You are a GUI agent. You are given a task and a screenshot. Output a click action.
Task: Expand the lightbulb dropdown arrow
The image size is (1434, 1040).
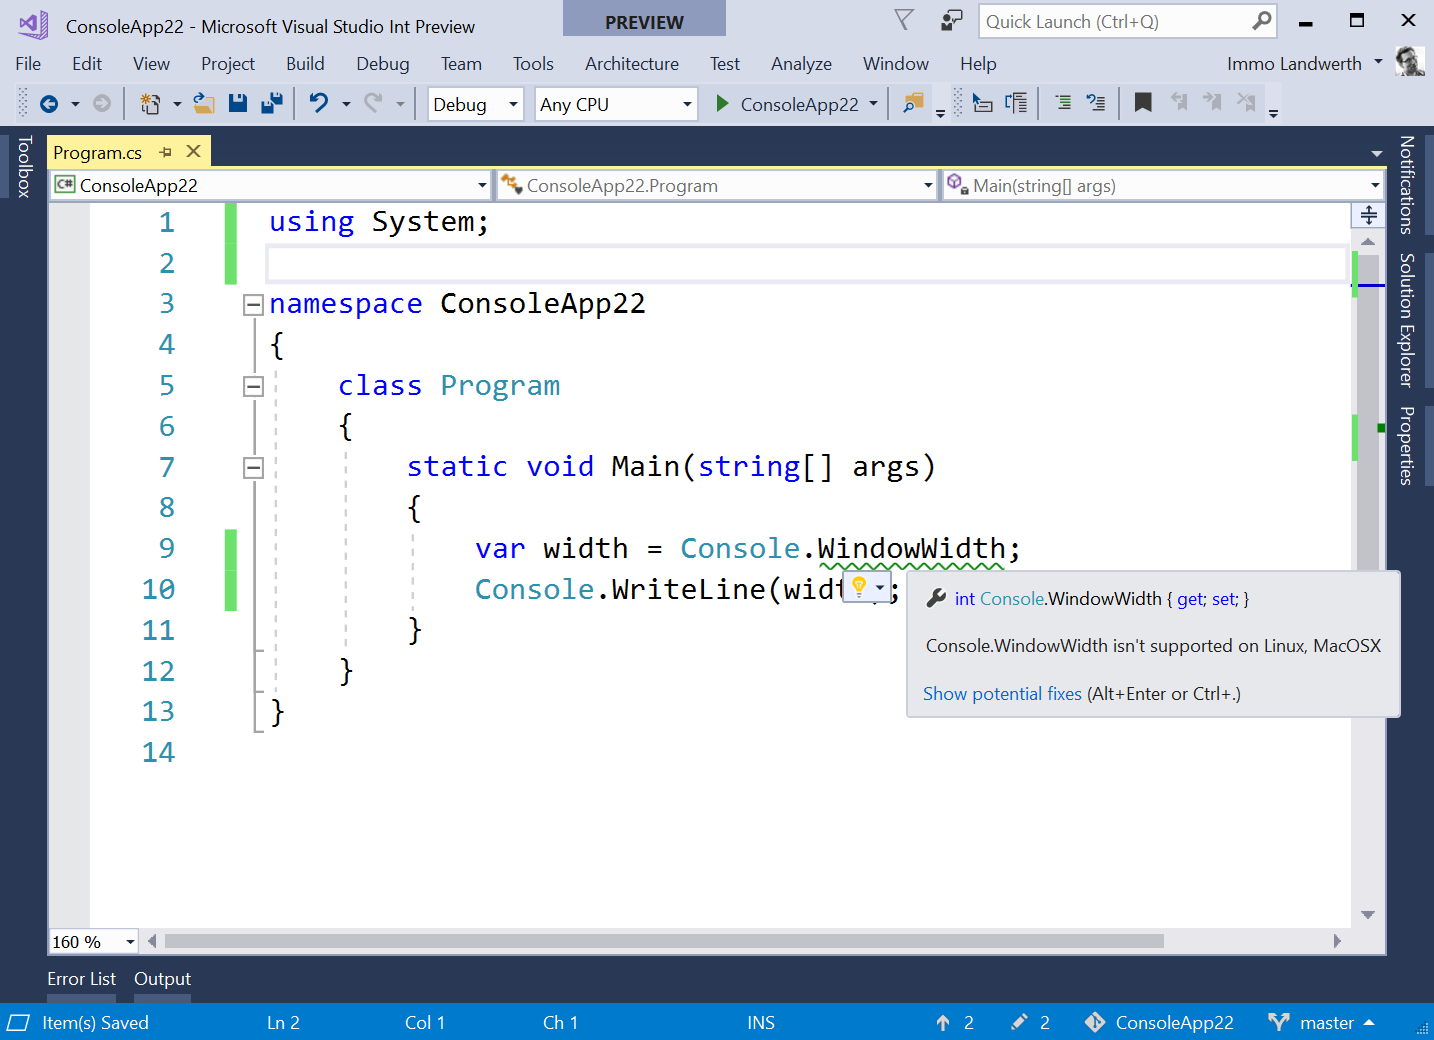(x=879, y=587)
